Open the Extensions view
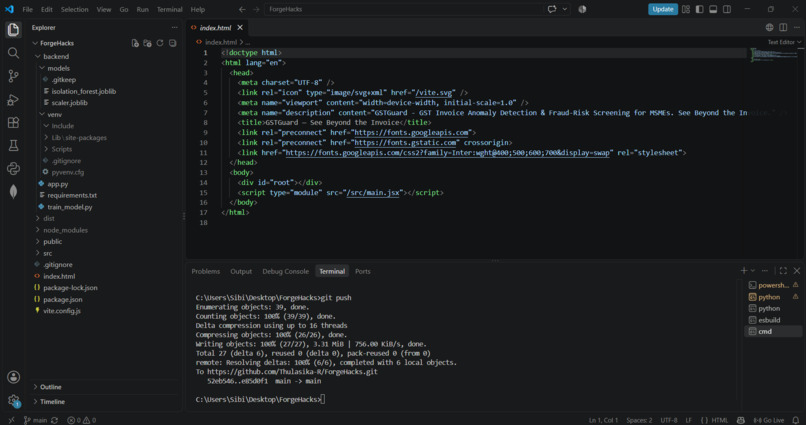 click(13, 122)
